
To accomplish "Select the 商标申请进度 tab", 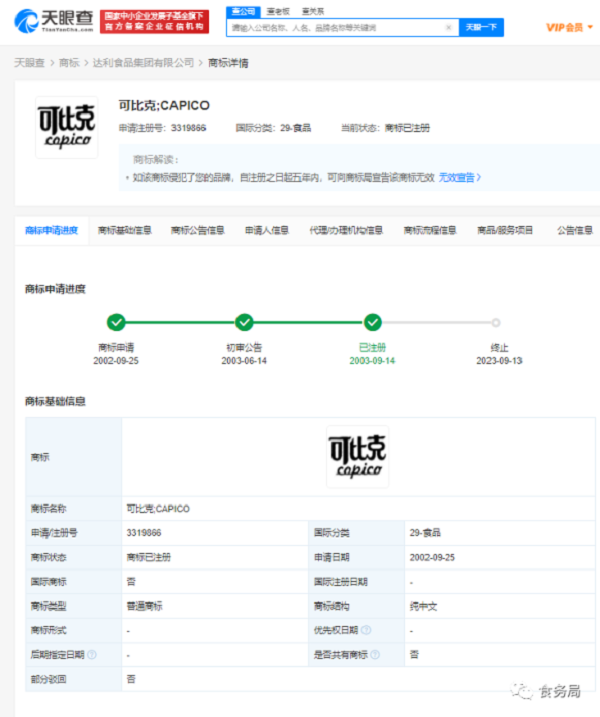I will click(x=51, y=230).
